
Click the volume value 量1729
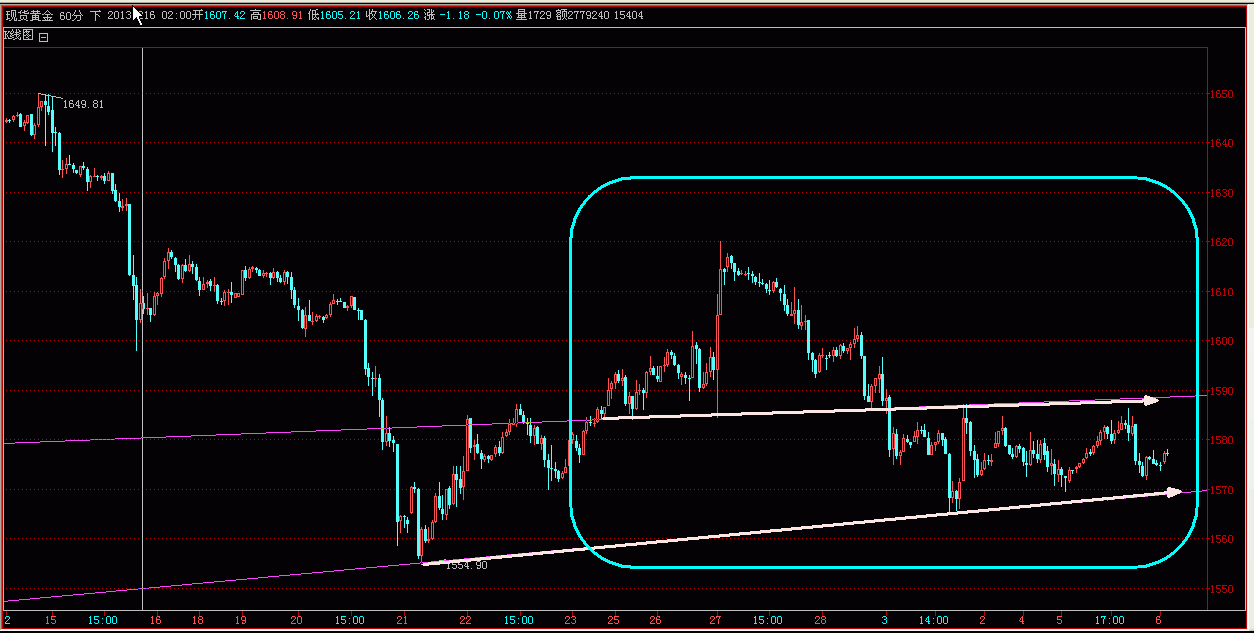pos(535,15)
